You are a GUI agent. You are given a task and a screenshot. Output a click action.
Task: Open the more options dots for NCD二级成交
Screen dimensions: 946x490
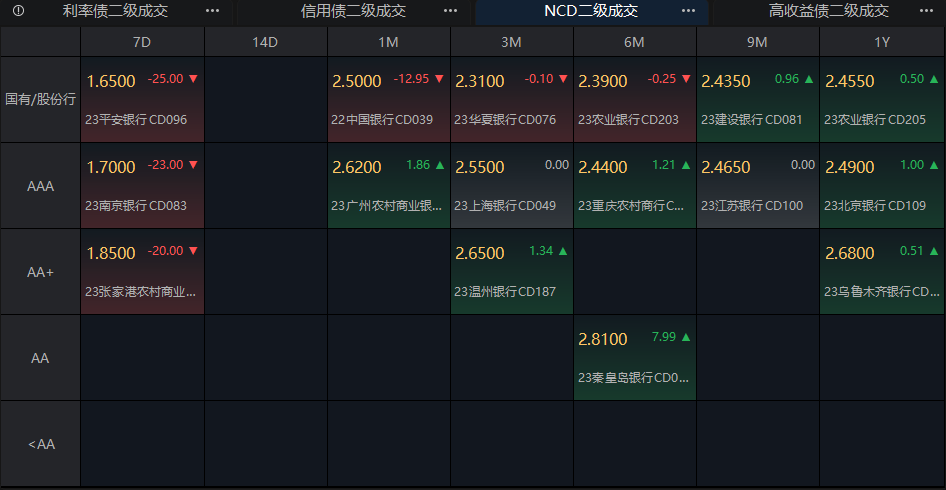tap(688, 11)
